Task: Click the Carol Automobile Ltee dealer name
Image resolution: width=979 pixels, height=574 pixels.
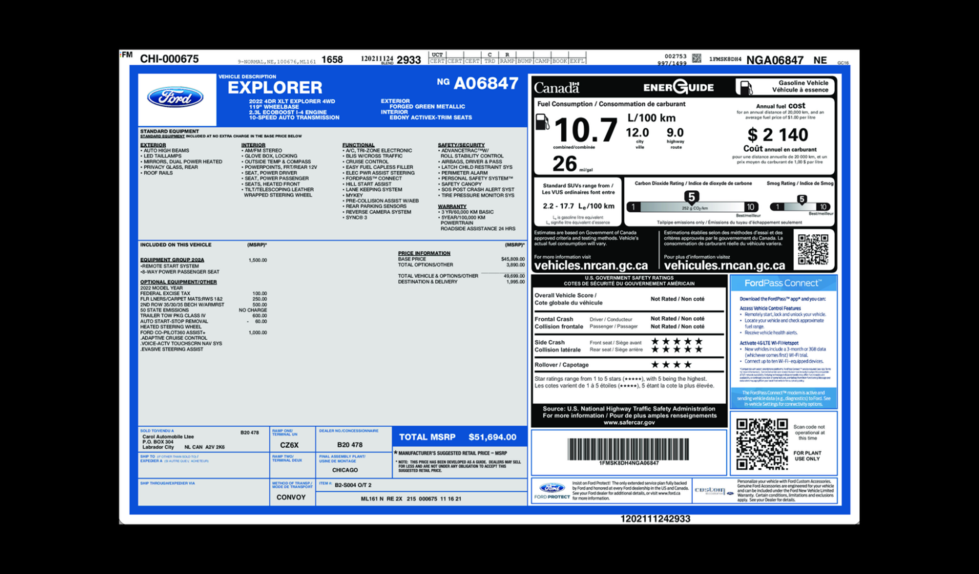Action: pyautogui.click(x=168, y=437)
